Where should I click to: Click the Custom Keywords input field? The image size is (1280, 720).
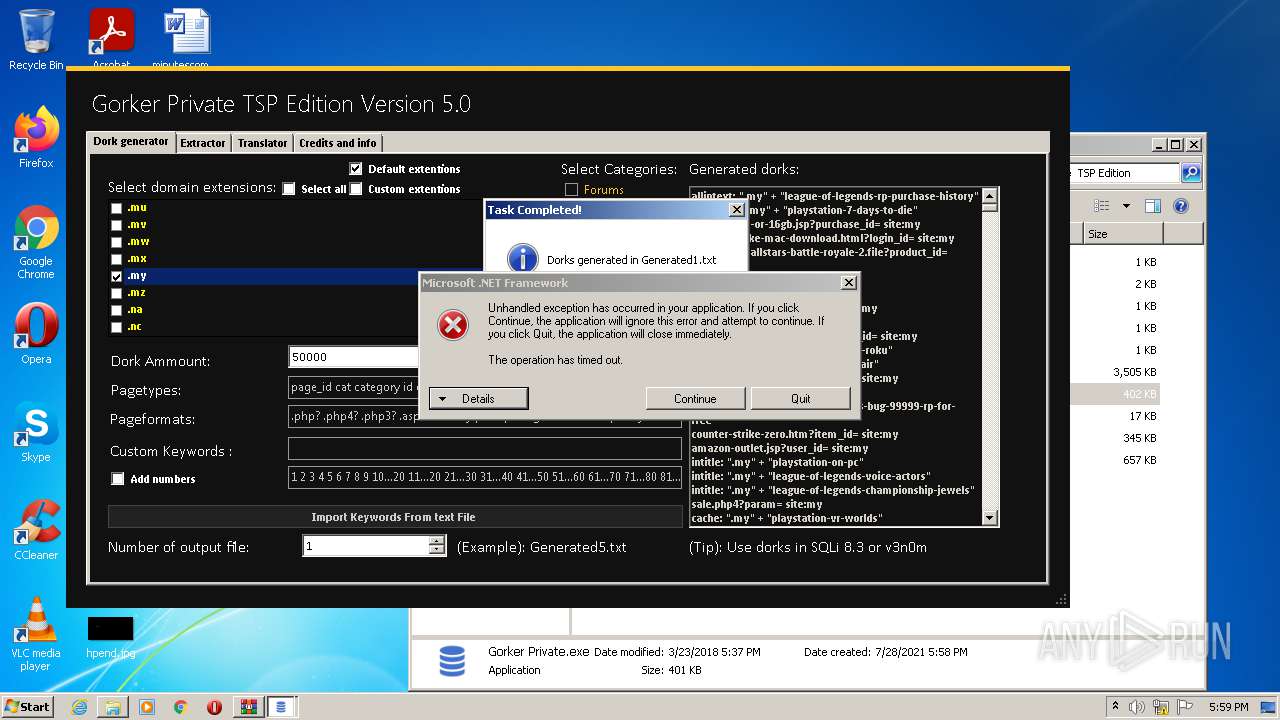point(485,448)
